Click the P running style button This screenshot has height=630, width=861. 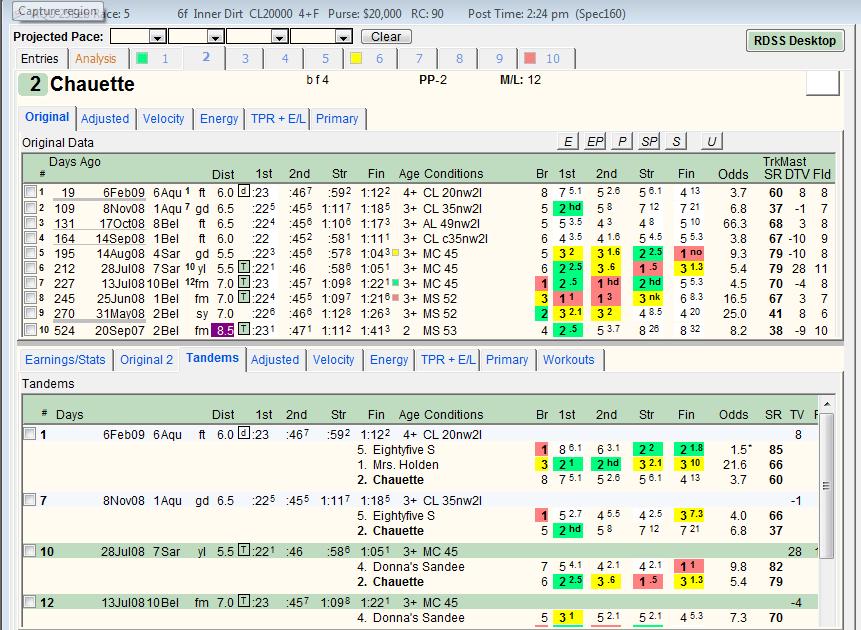[622, 141]
